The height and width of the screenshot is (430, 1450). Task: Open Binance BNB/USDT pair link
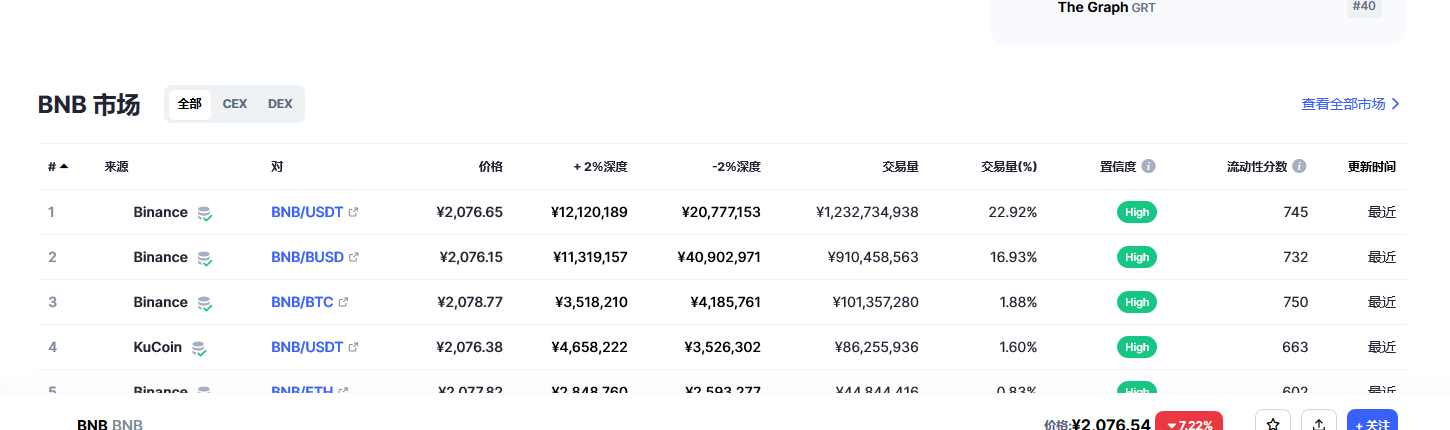[x=307, y=212]
